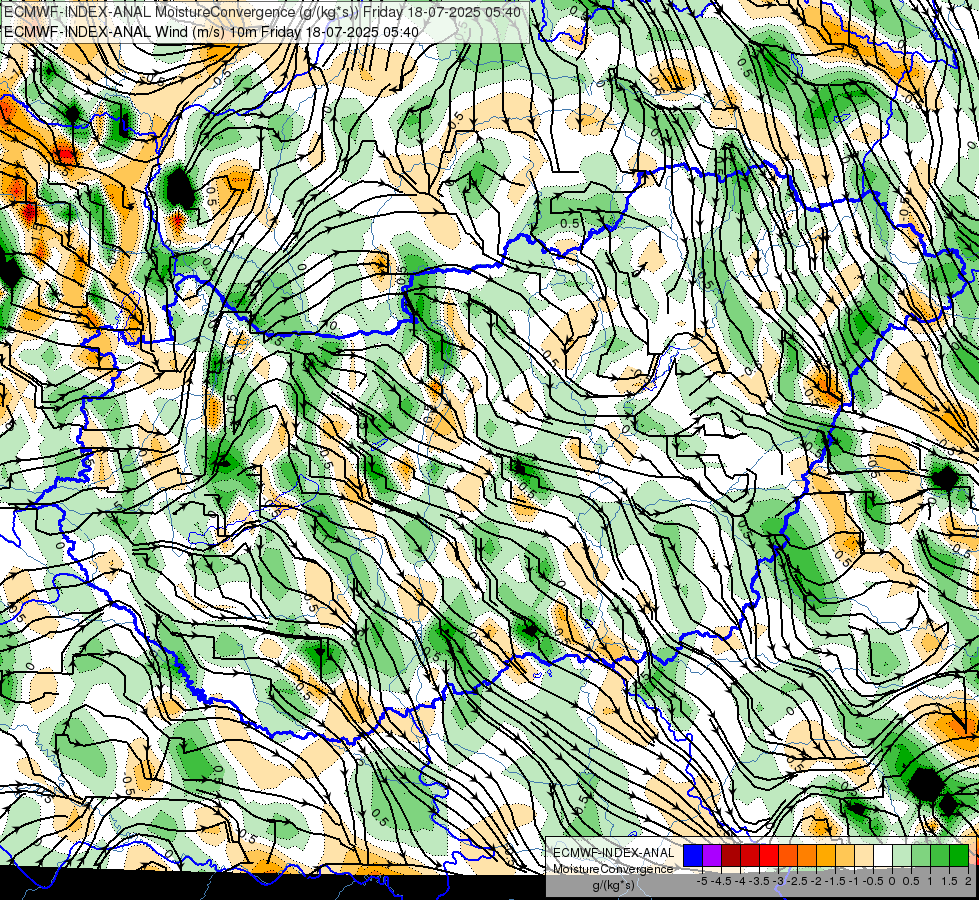
Task: Select the light green swatch from 0.5 to 1
Action: pyautogui.click(x=921, y=856)
